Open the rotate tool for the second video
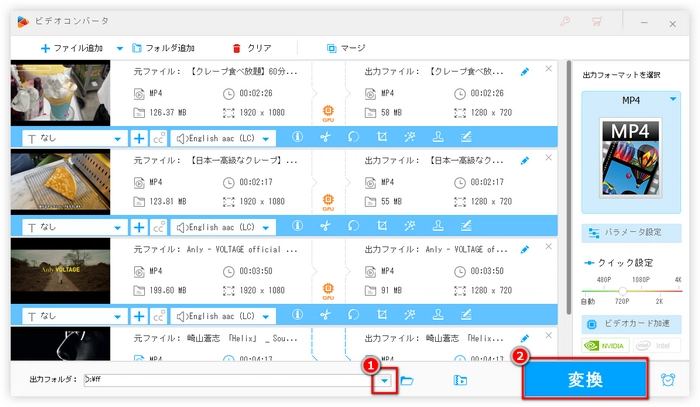Viewport: 700px width, 407px height. (x=353, y=227)
